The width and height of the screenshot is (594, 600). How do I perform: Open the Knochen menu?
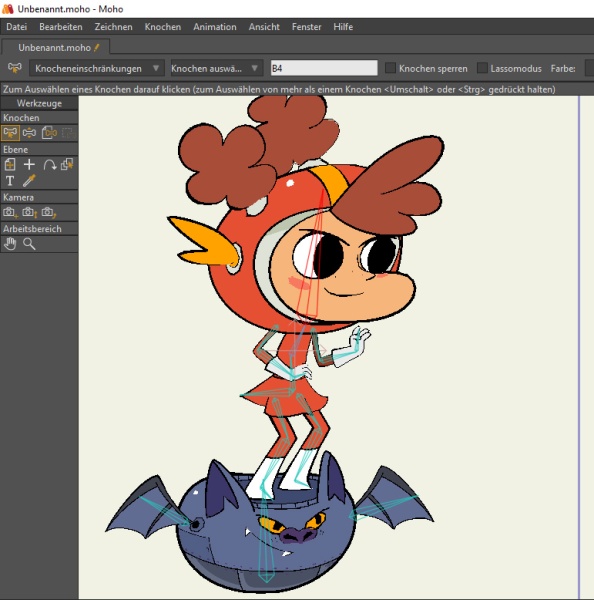[163, 27]
